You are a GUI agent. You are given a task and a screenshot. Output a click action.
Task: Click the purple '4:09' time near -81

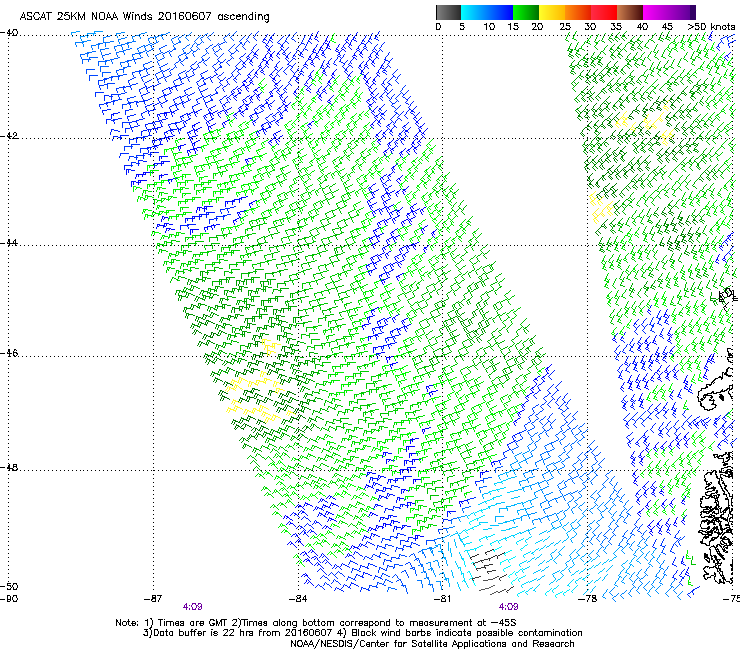pos(508,607)
